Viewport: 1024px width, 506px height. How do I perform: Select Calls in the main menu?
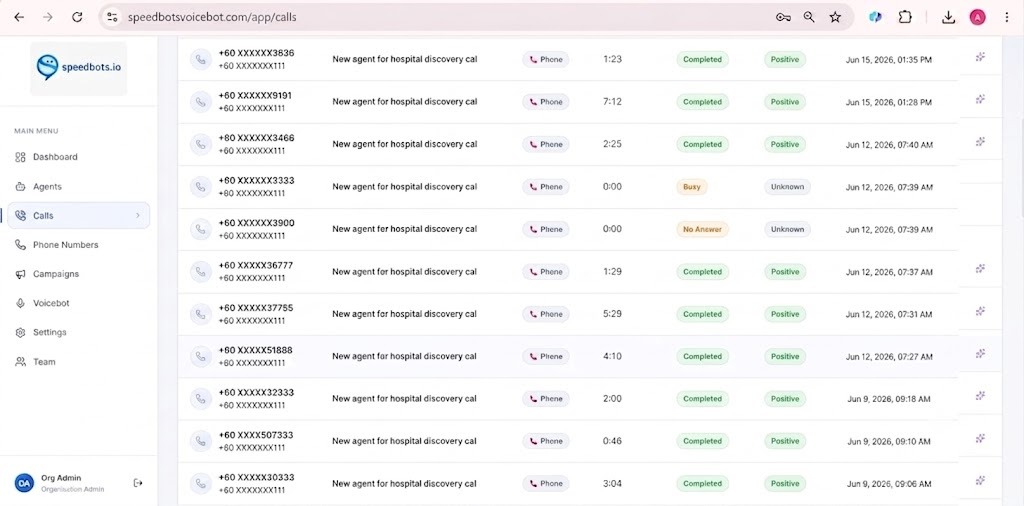coord(78,215)
